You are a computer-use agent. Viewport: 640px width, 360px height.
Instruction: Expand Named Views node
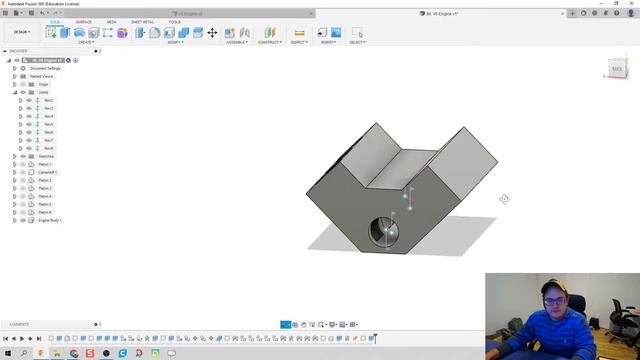(x=15, y=76)
